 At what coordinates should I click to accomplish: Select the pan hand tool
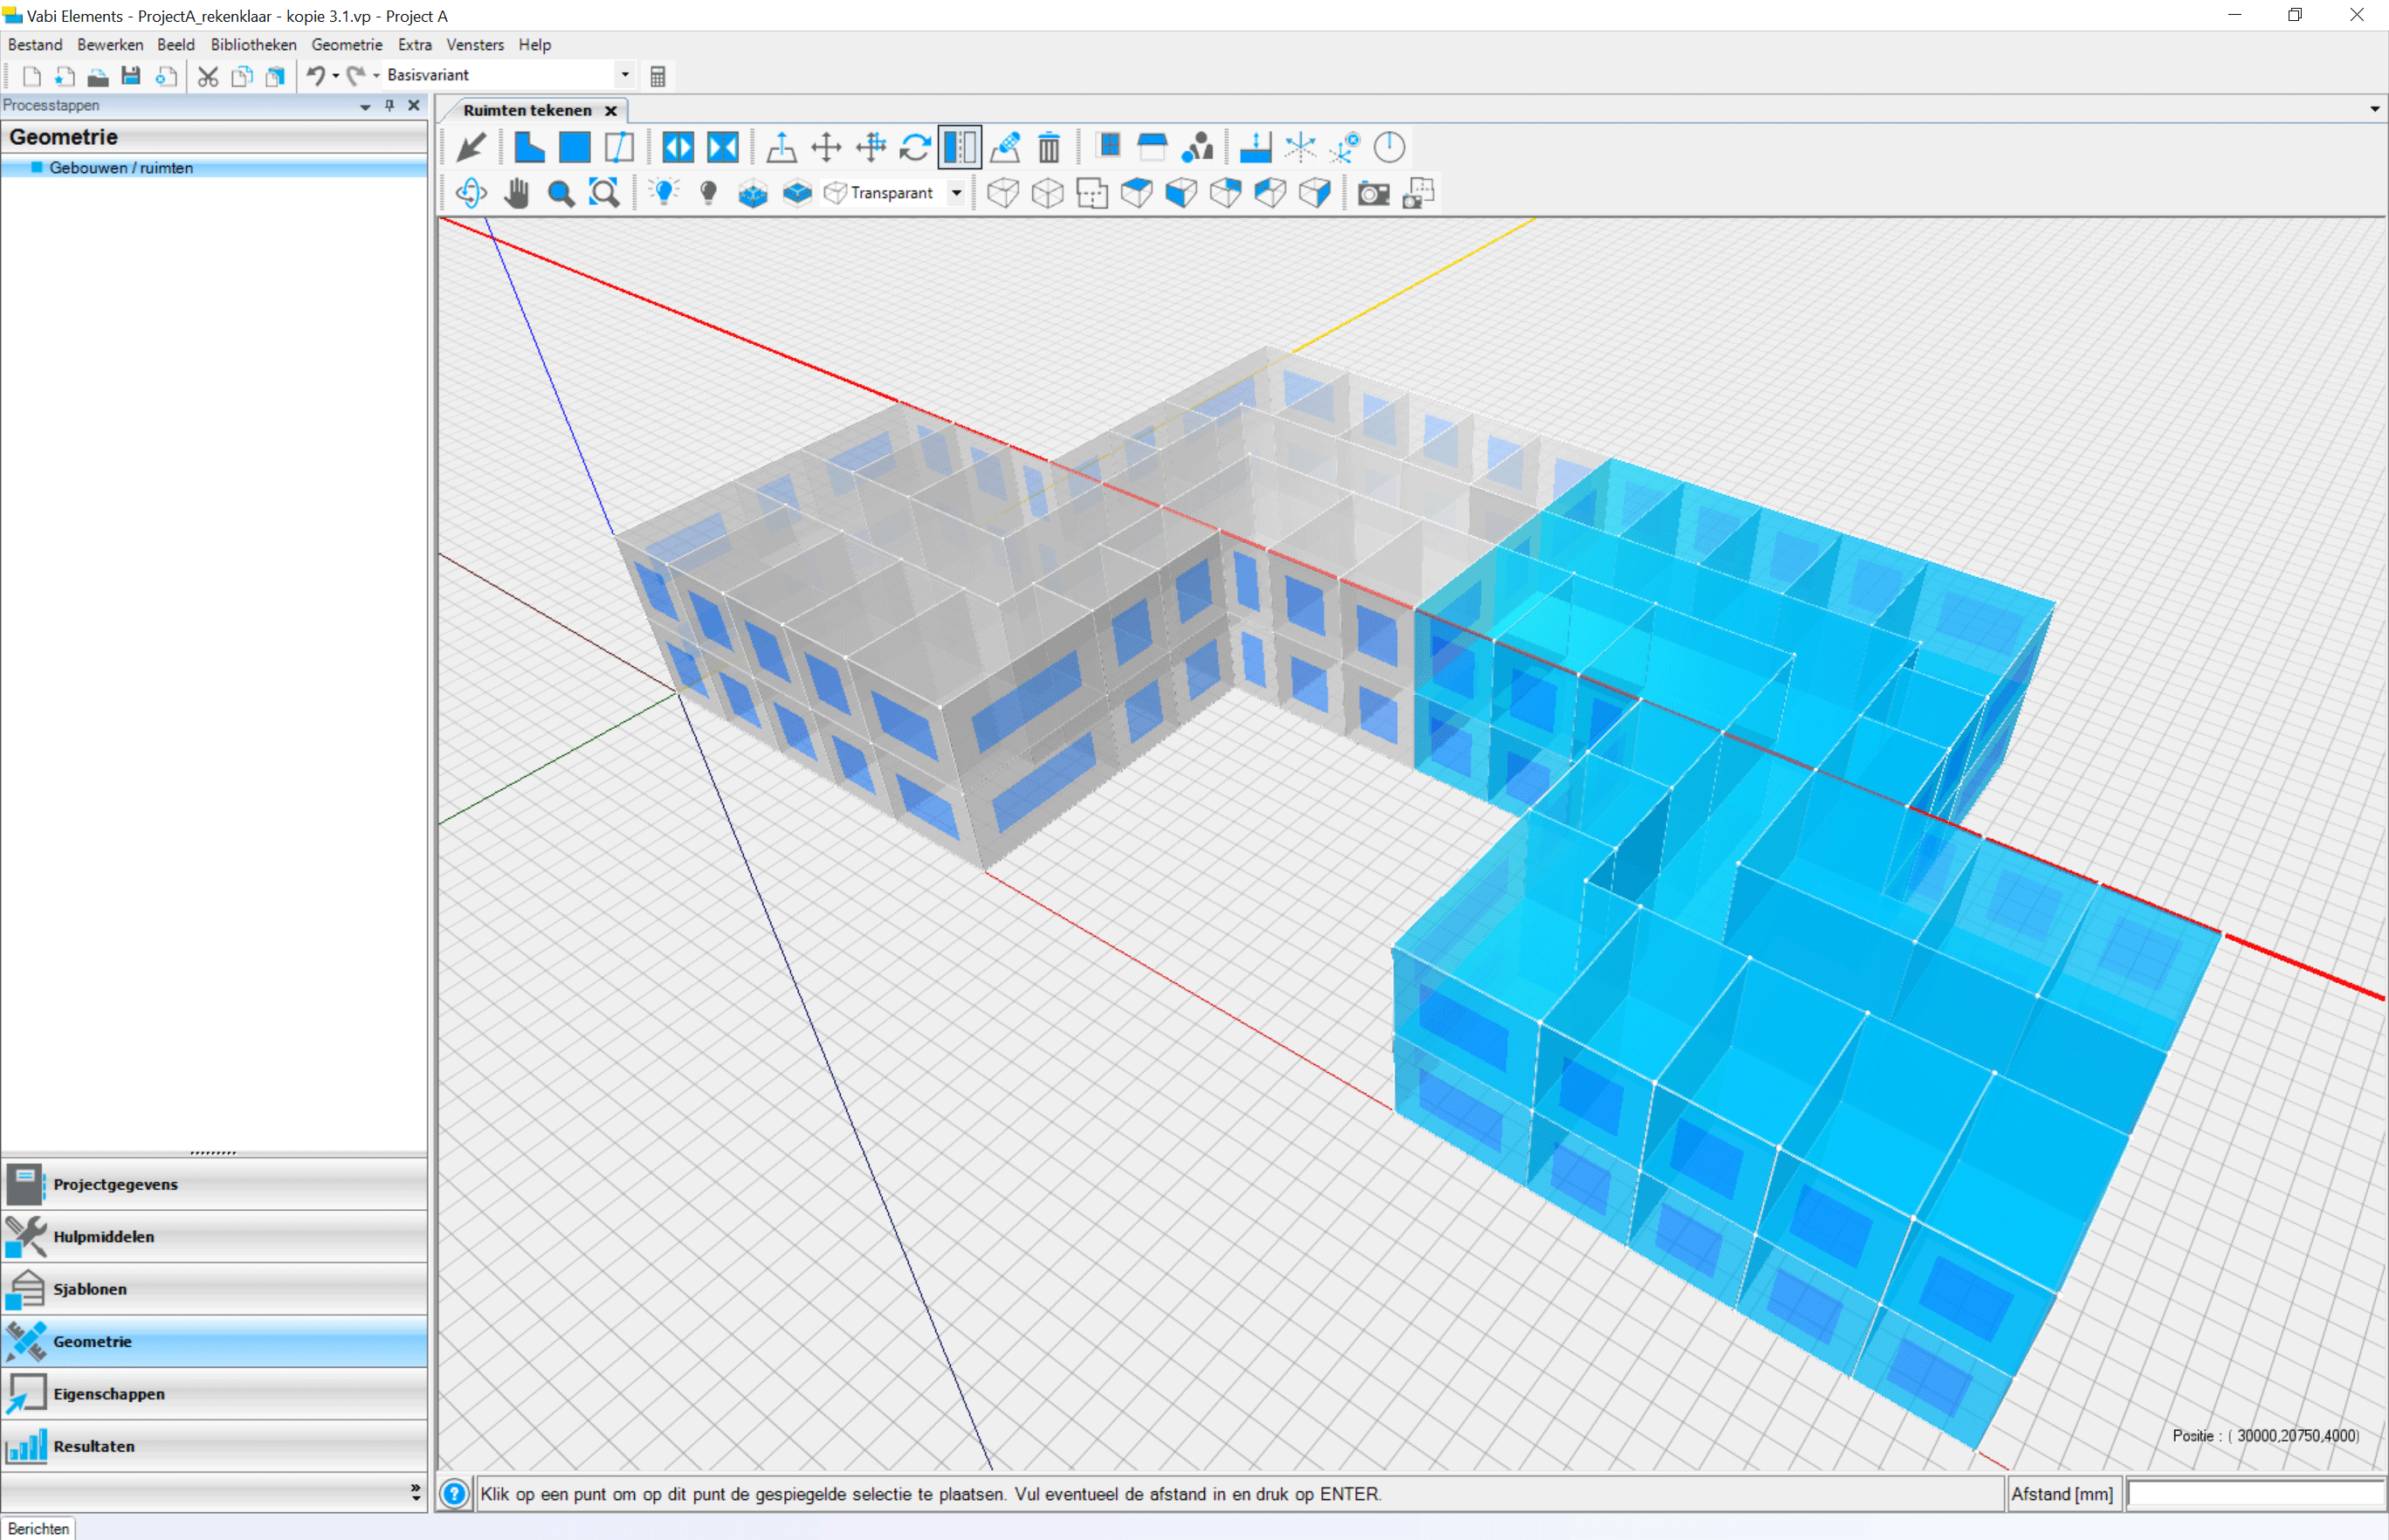[x=516, y=193]
